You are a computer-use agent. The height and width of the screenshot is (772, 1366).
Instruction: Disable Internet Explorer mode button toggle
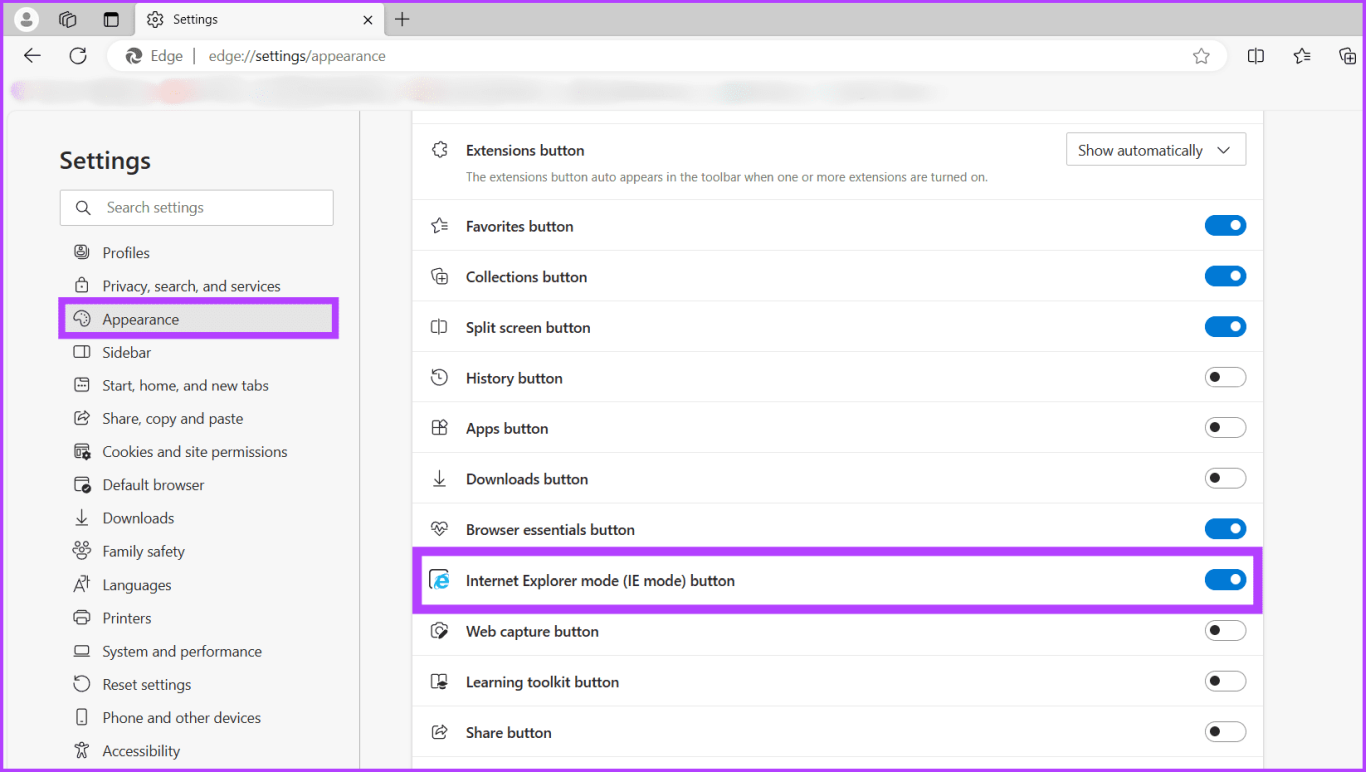tap(1225, 580)
